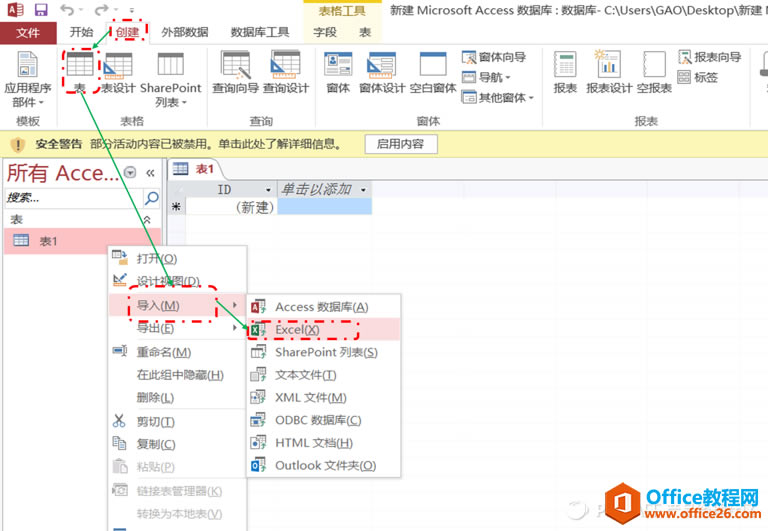
Task: Switch to the 外部数据 external data tab
Action: tap(185, 32)
